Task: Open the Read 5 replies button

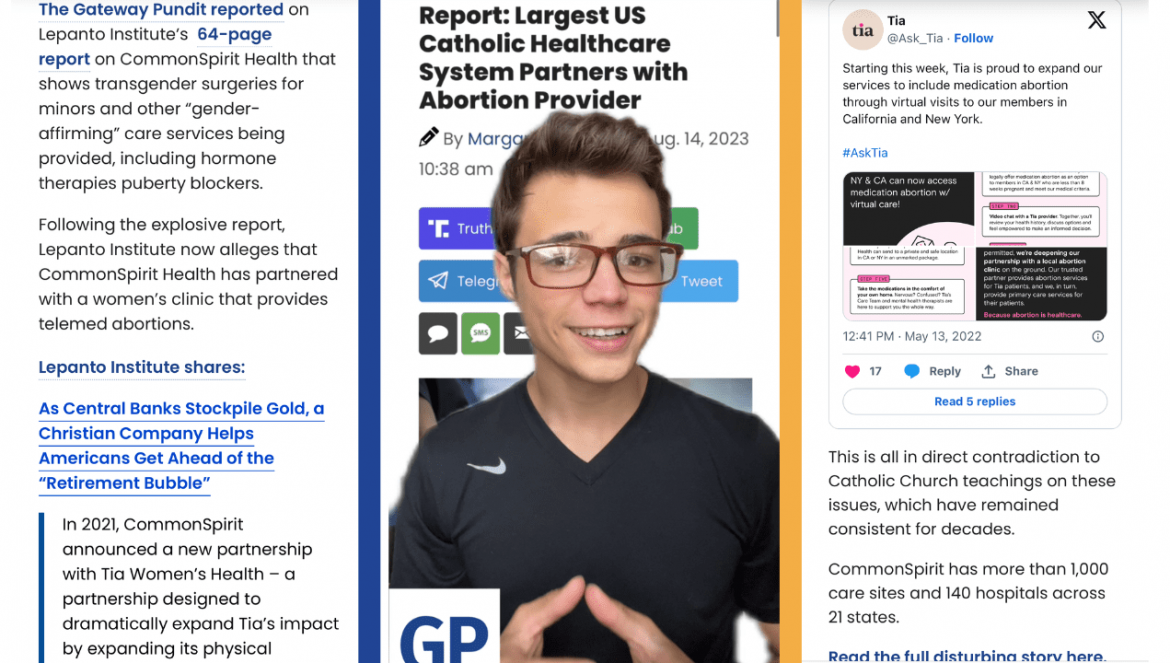Action: click(975, 401)
